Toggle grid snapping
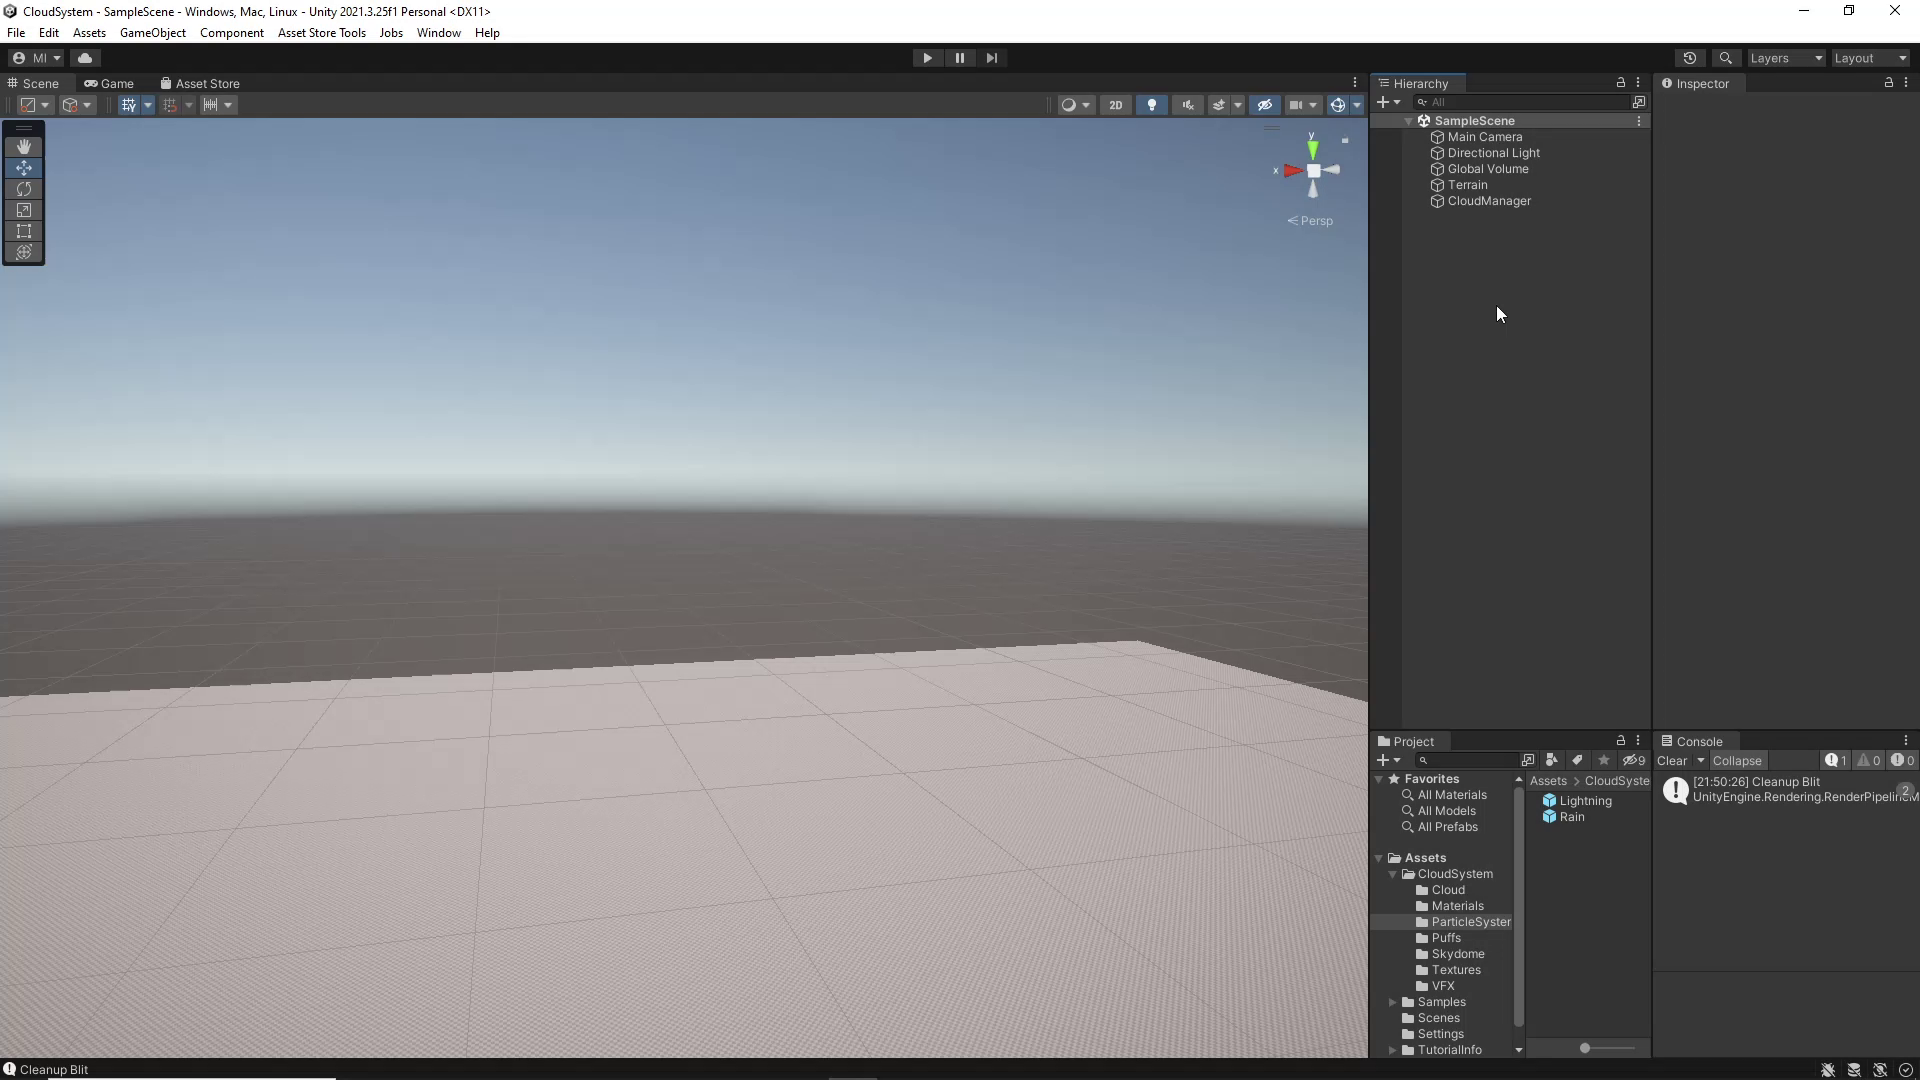This screenshot has height=1080, width=1920. pos(170,105)
